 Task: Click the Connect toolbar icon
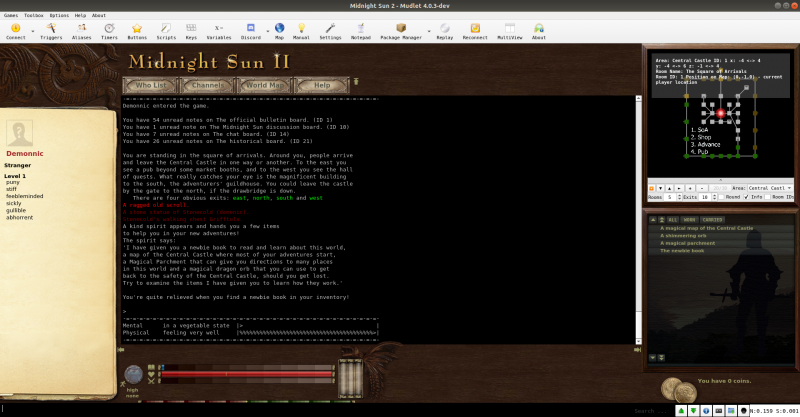[x=15, y=31]
